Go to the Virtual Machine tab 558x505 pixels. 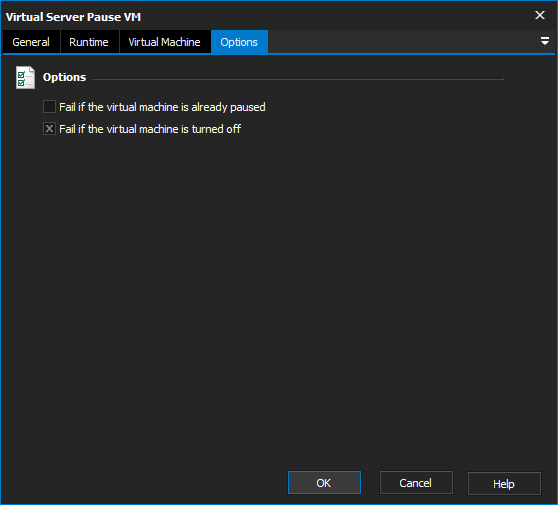tap(165, 42)
